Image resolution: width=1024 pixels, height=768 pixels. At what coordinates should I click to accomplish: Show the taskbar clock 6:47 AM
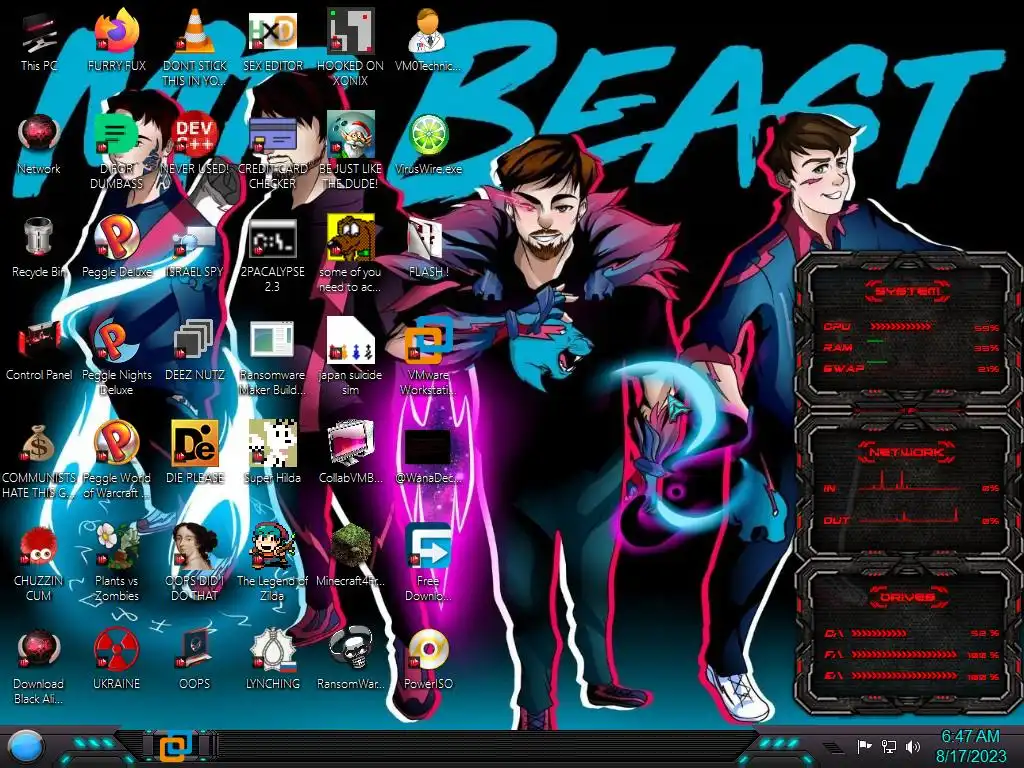tap(970, 737)
